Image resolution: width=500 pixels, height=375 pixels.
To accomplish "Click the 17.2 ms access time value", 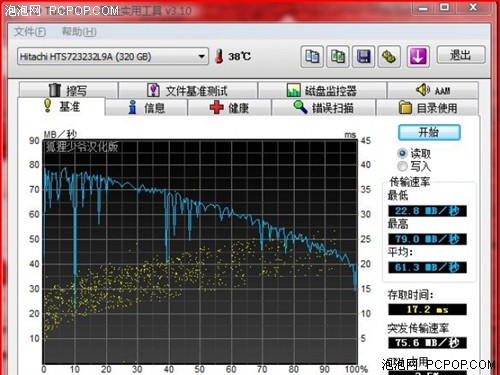I will 427,309.
